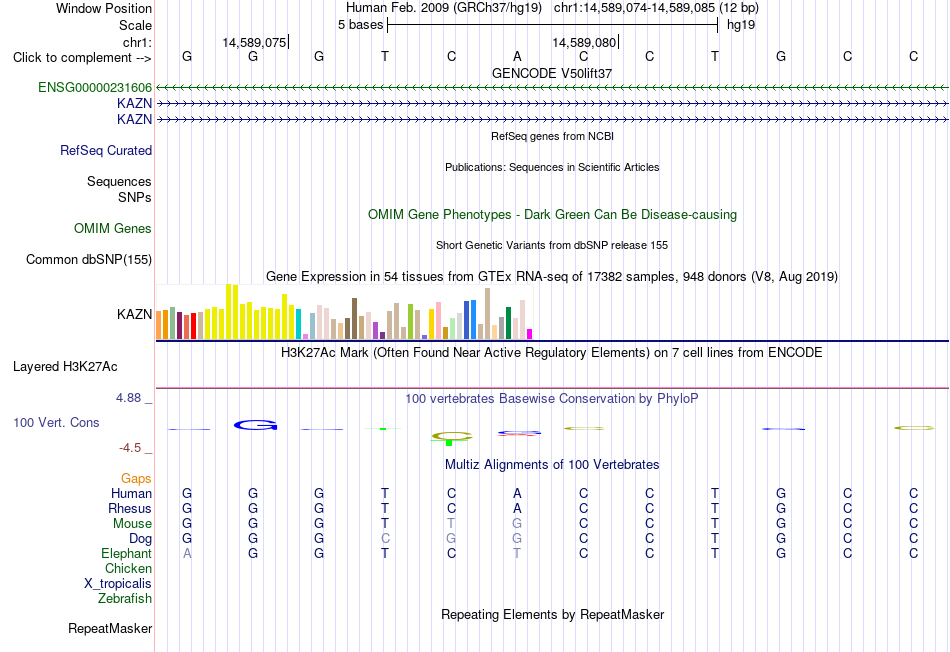The height and width of the screenshot is (652, 950).
Task: Click the large blue G conservation logo
Action: (256, 425)
